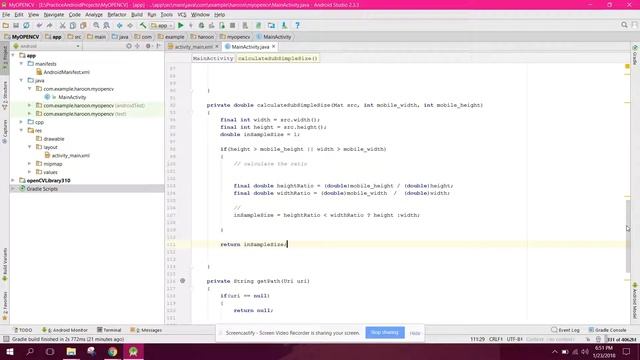The width and height of the screenshot is (640, 360).
Task: Click the navigate Back arrow icon
Action: (120, 25)
